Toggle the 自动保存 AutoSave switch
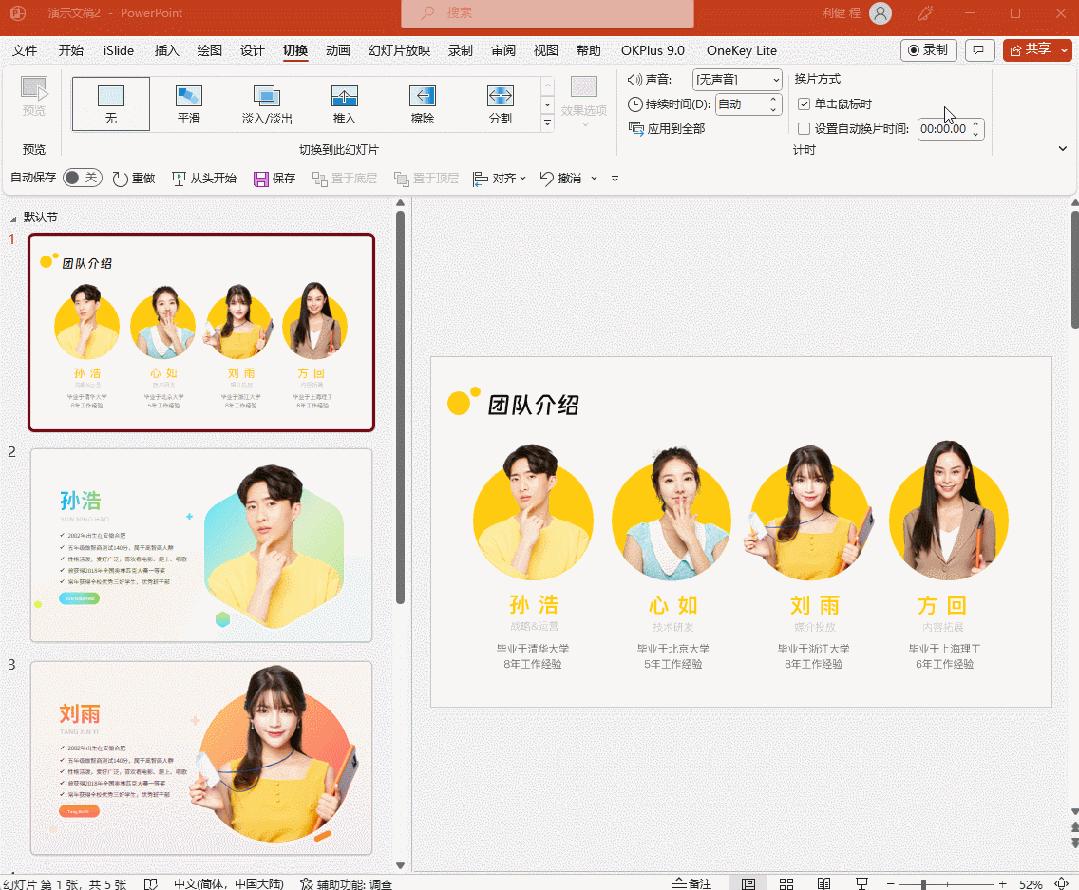 82,178
